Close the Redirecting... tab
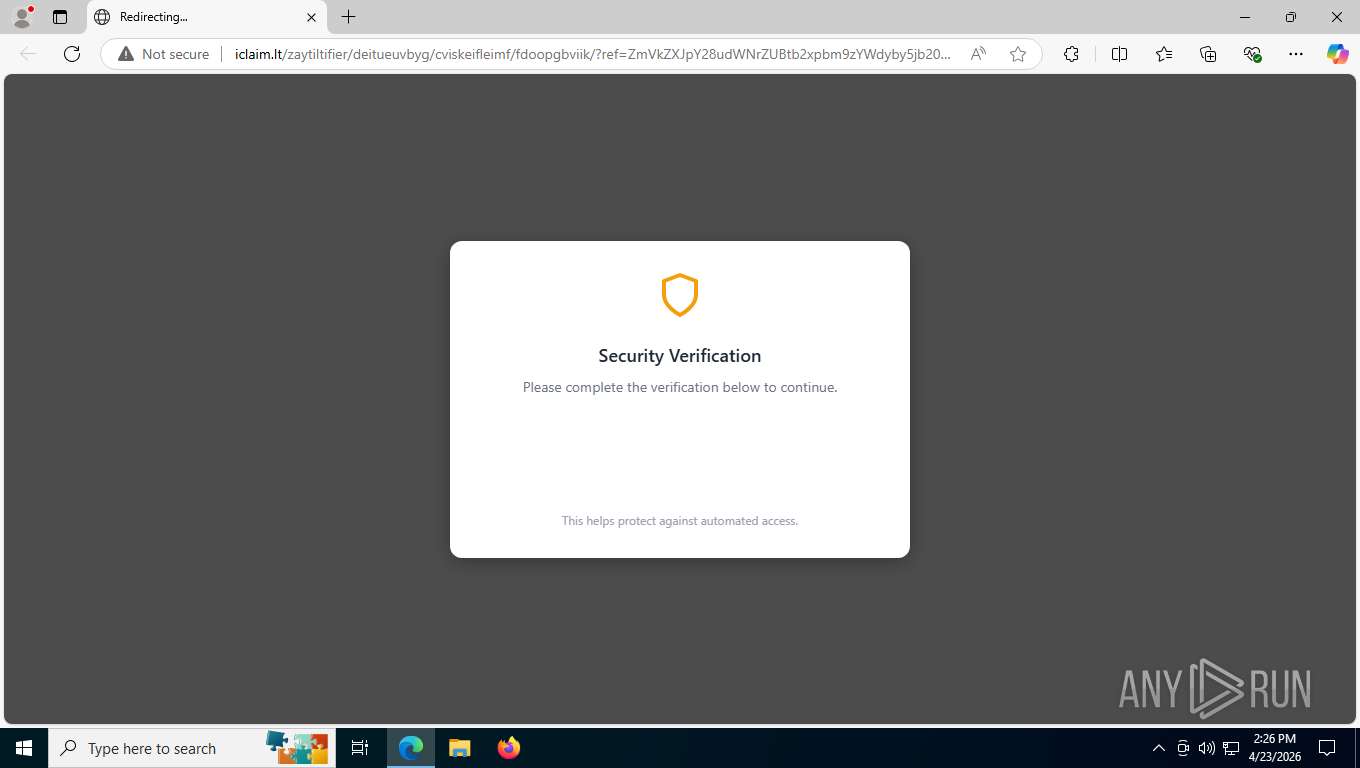 [311, 17]
